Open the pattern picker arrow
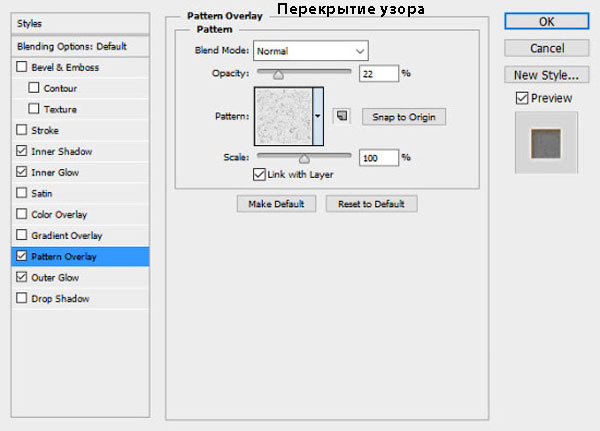The image size is (600, 431). click(x=318, y=116)
